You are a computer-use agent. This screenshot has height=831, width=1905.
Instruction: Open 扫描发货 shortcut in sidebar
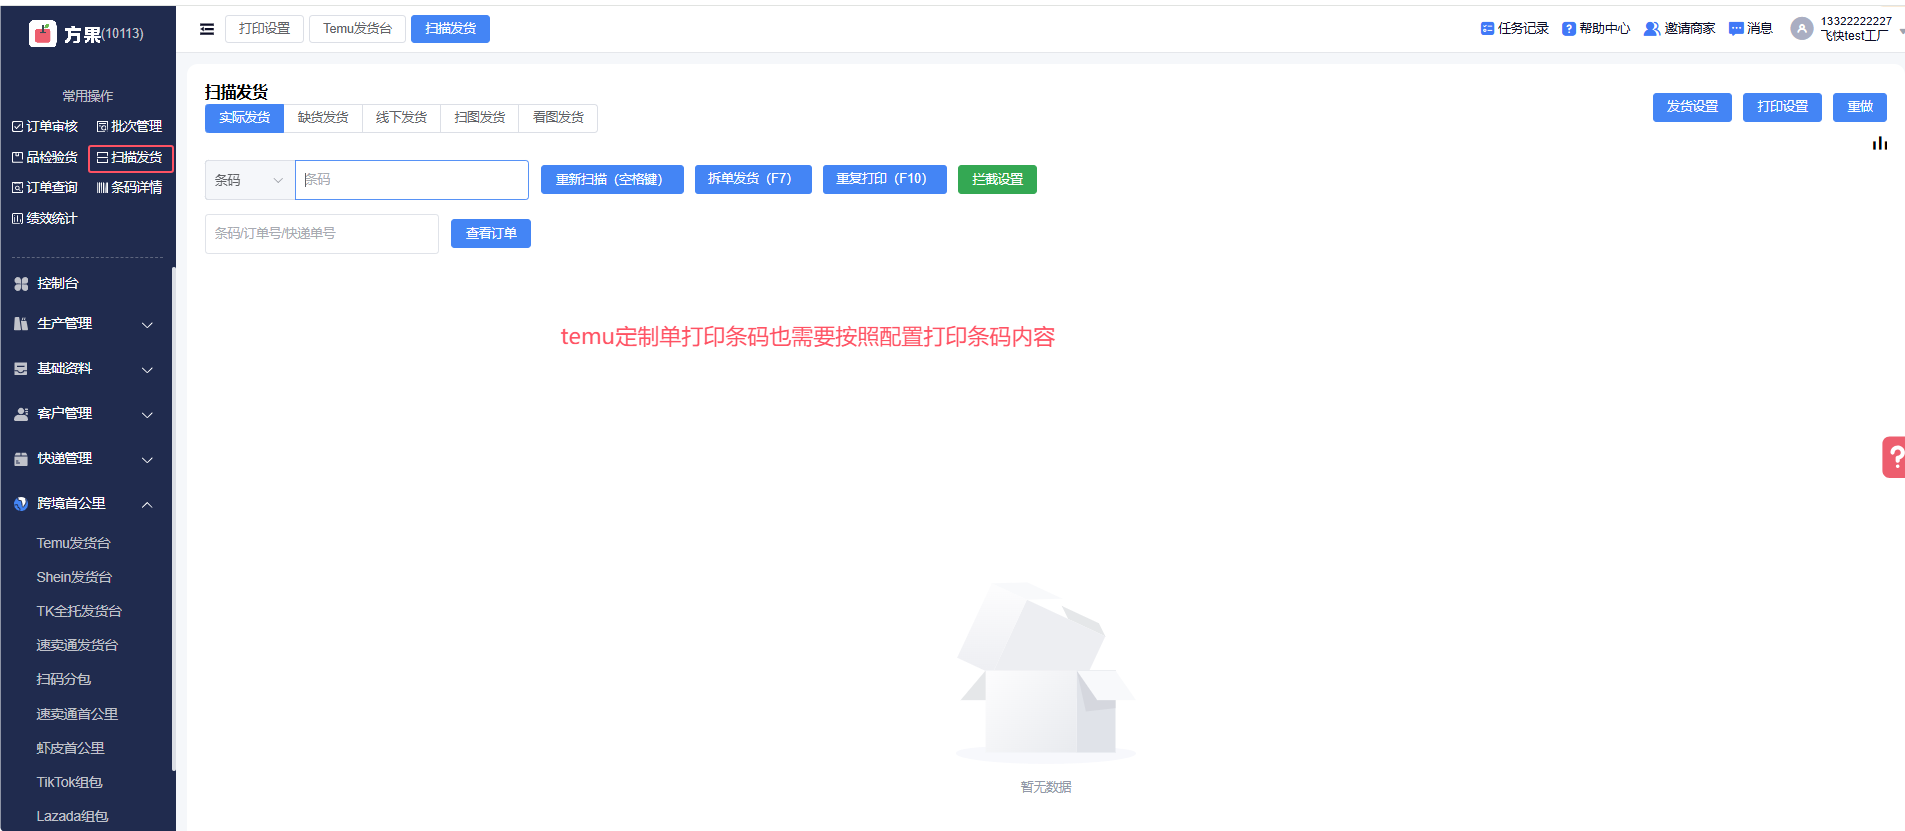(130, 158)
